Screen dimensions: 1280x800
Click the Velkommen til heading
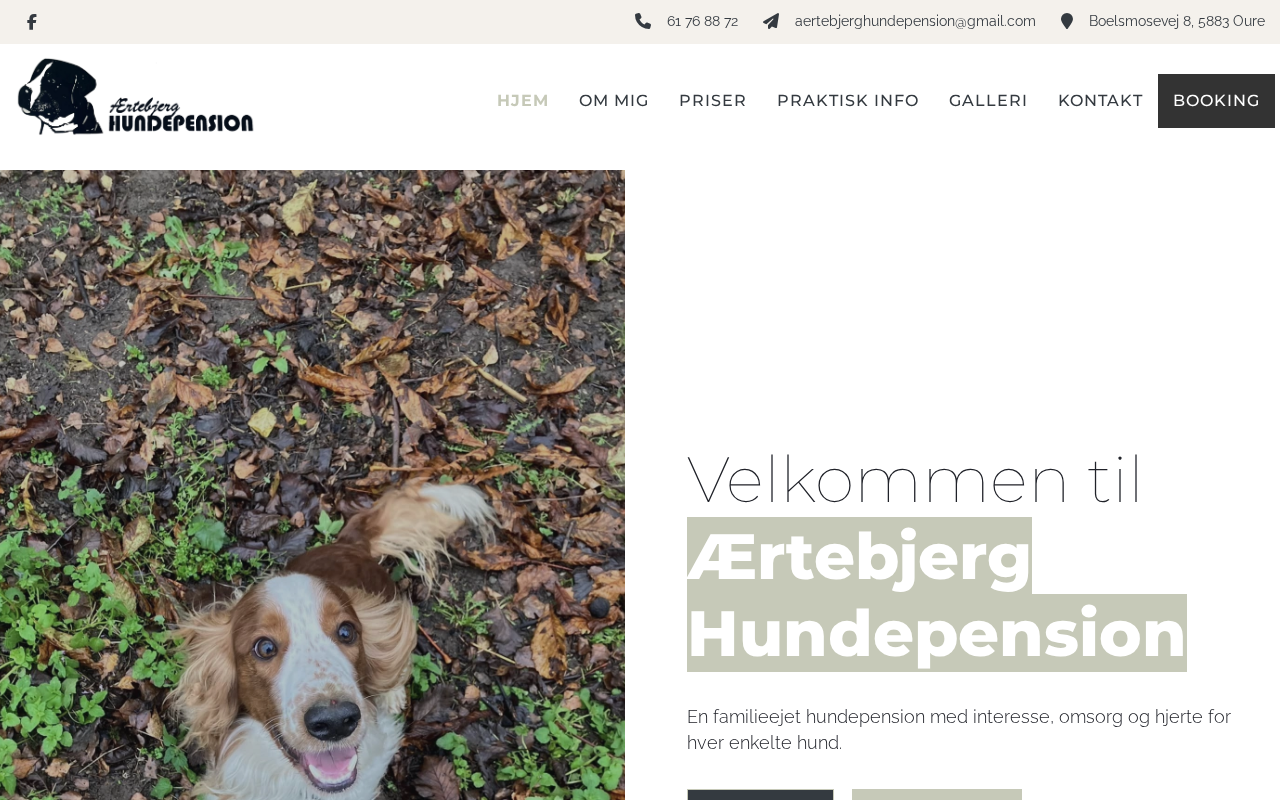pos(915,480)
